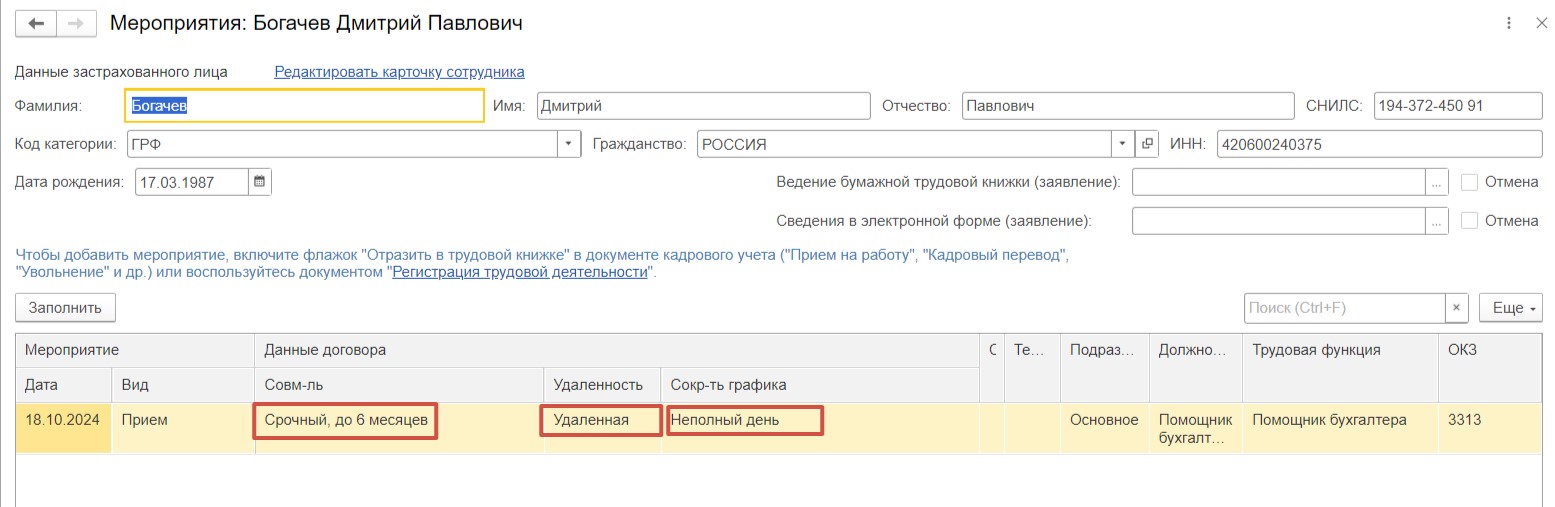This screenshot has height=507, width=1555.
Task: Select the Удаленная cell
Action: tap(602, 429)
